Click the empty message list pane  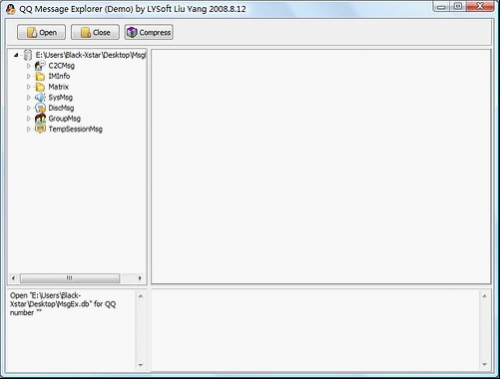pos(321,167)
